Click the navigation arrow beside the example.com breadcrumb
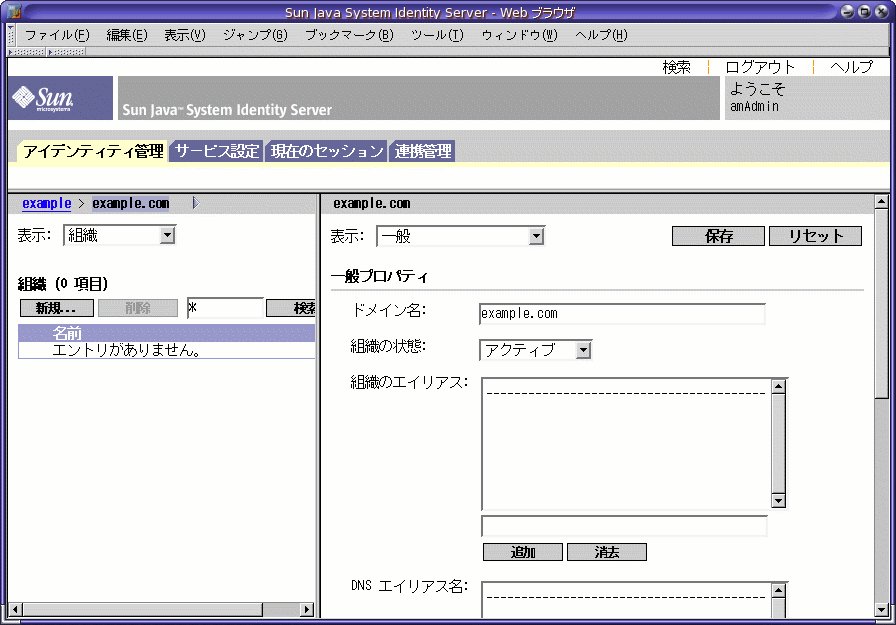This screenshot has height=625, width=896. pyautogui.click(x=195, y=203)
